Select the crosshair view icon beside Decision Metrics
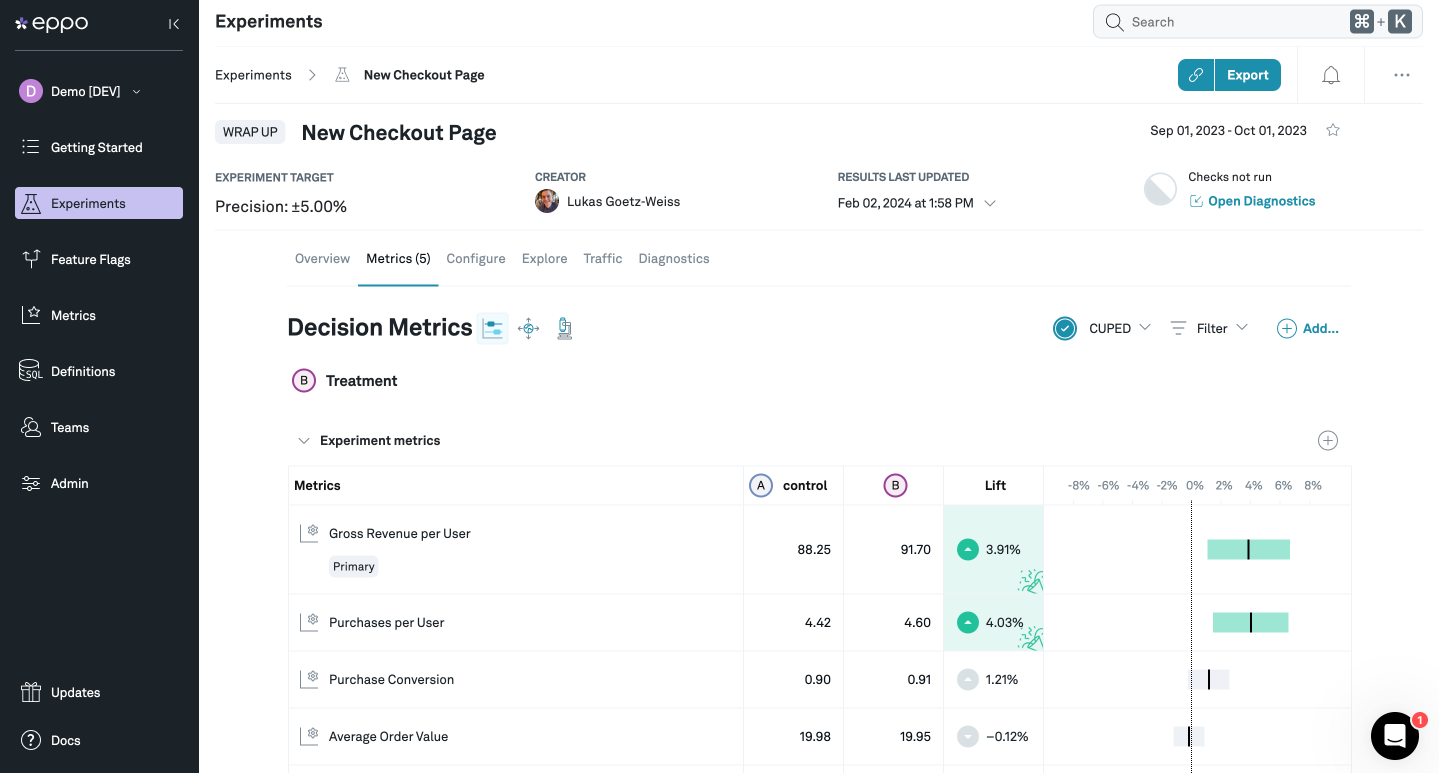 529,328
